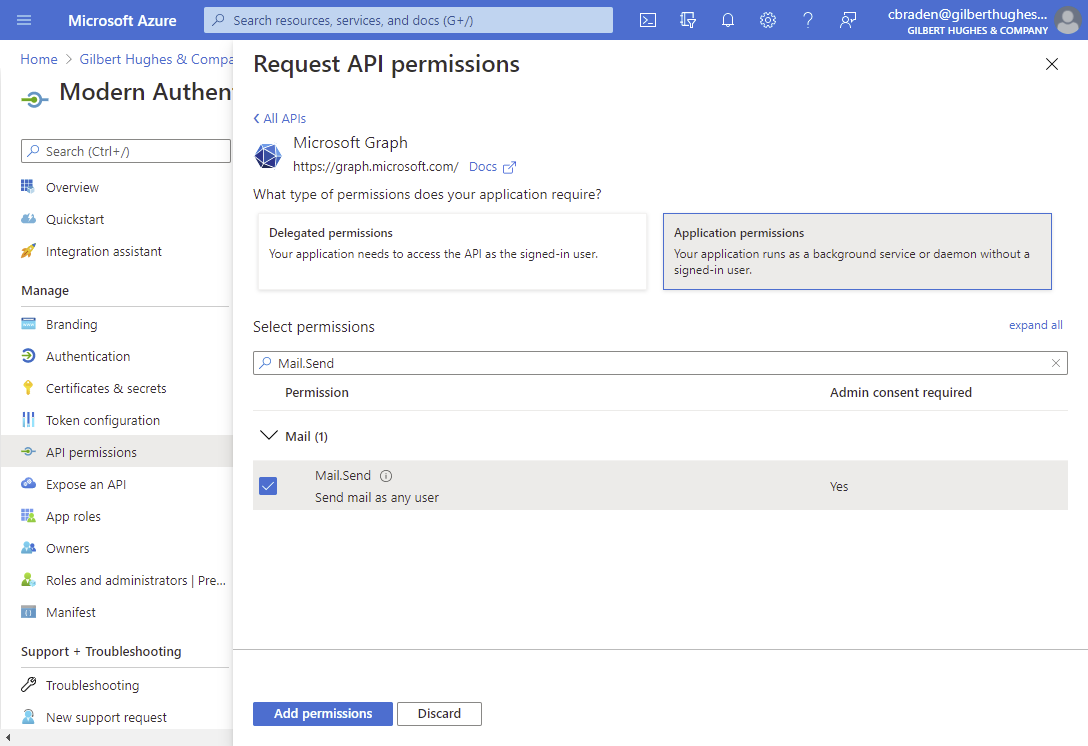Open the hamburger portal menu
Screen dimensions: 1088x746
click(24, 20)
